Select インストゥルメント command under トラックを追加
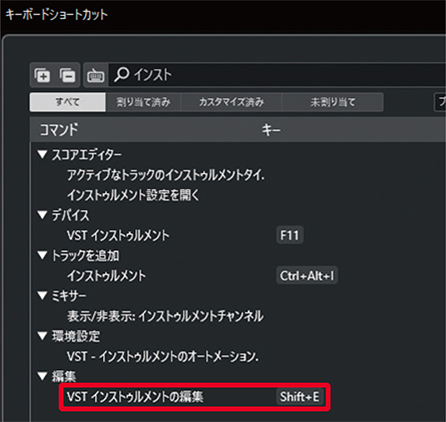Screen dimensions: 446x422 106,276
